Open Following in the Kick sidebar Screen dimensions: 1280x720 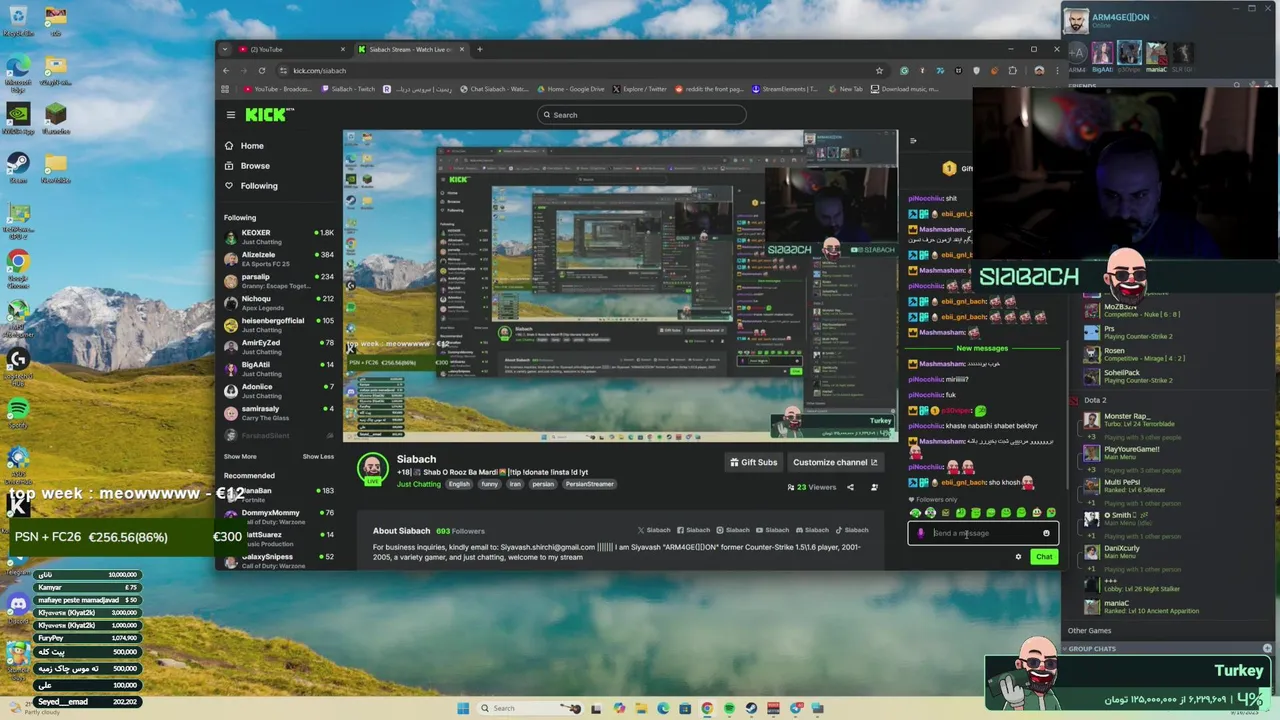[251, 186]
